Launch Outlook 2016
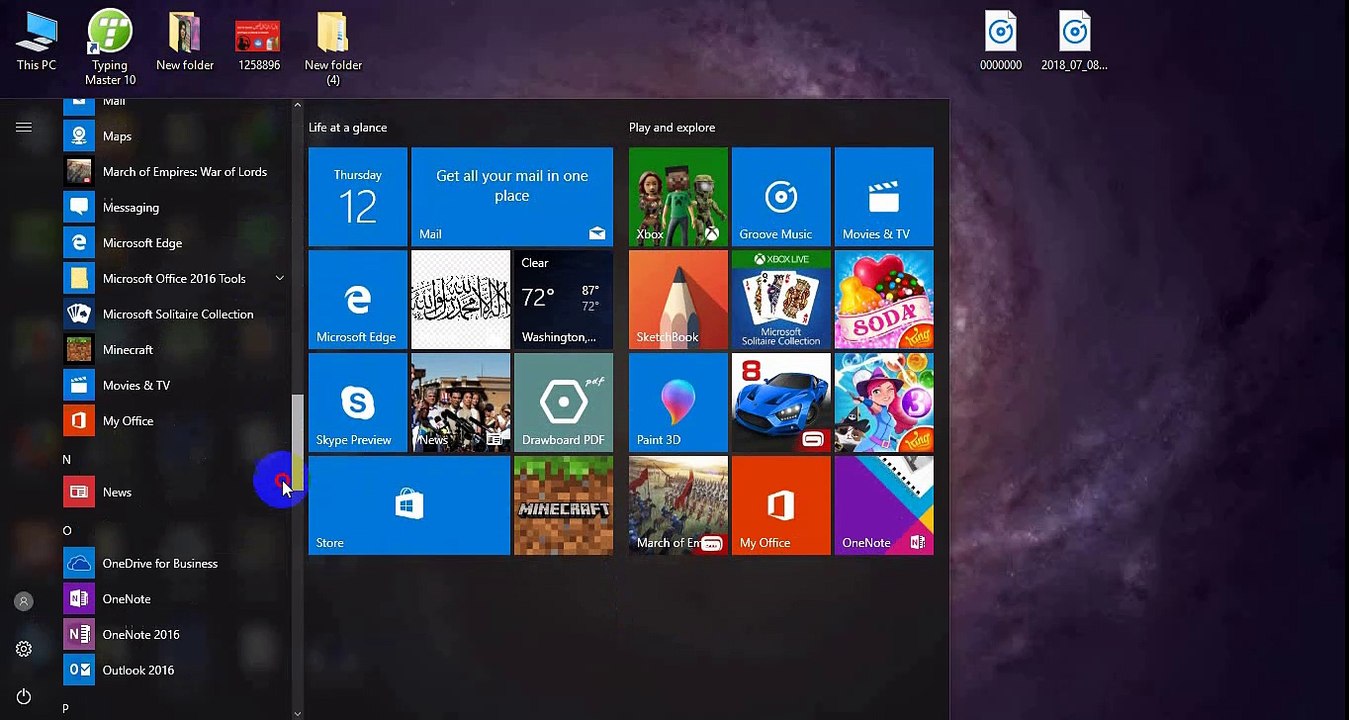This screenshot has height=720, width=1349. pos(175,670)
